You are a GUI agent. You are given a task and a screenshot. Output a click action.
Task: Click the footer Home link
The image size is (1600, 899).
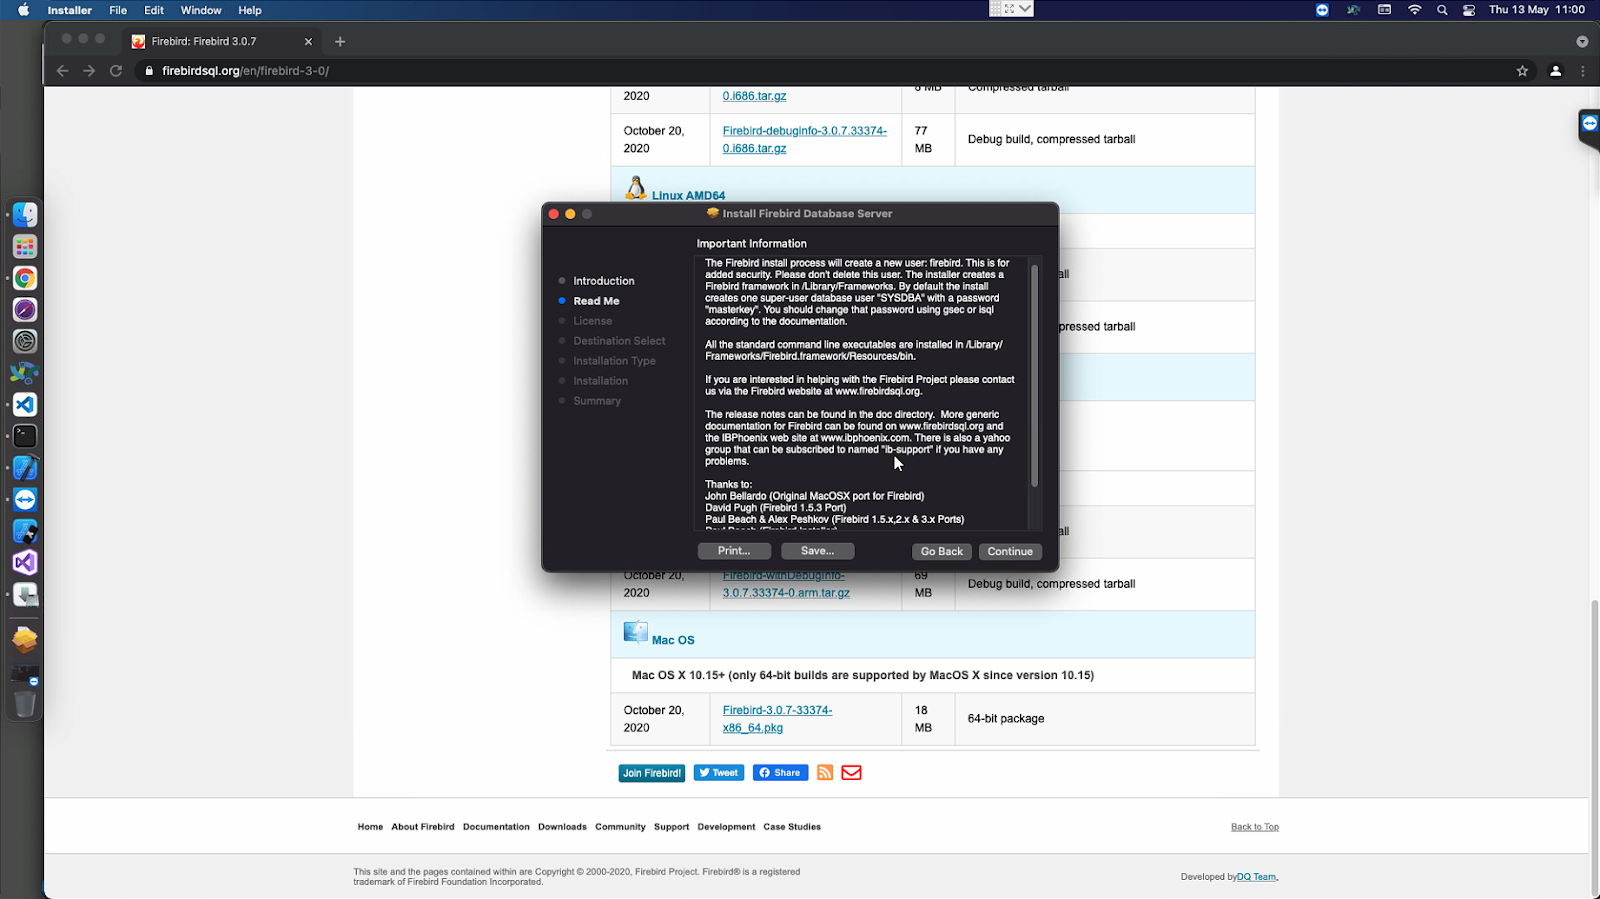(370, 827)
